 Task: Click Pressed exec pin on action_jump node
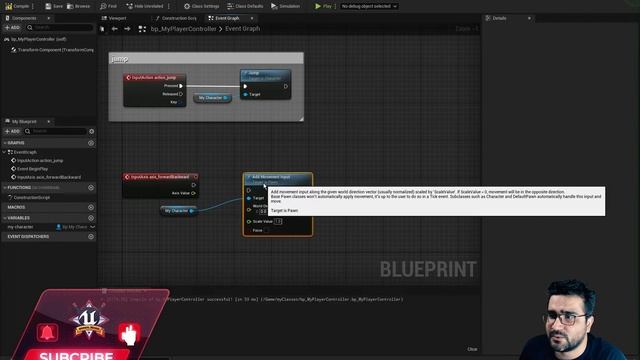pyautogui.click(x=181, y=86)
